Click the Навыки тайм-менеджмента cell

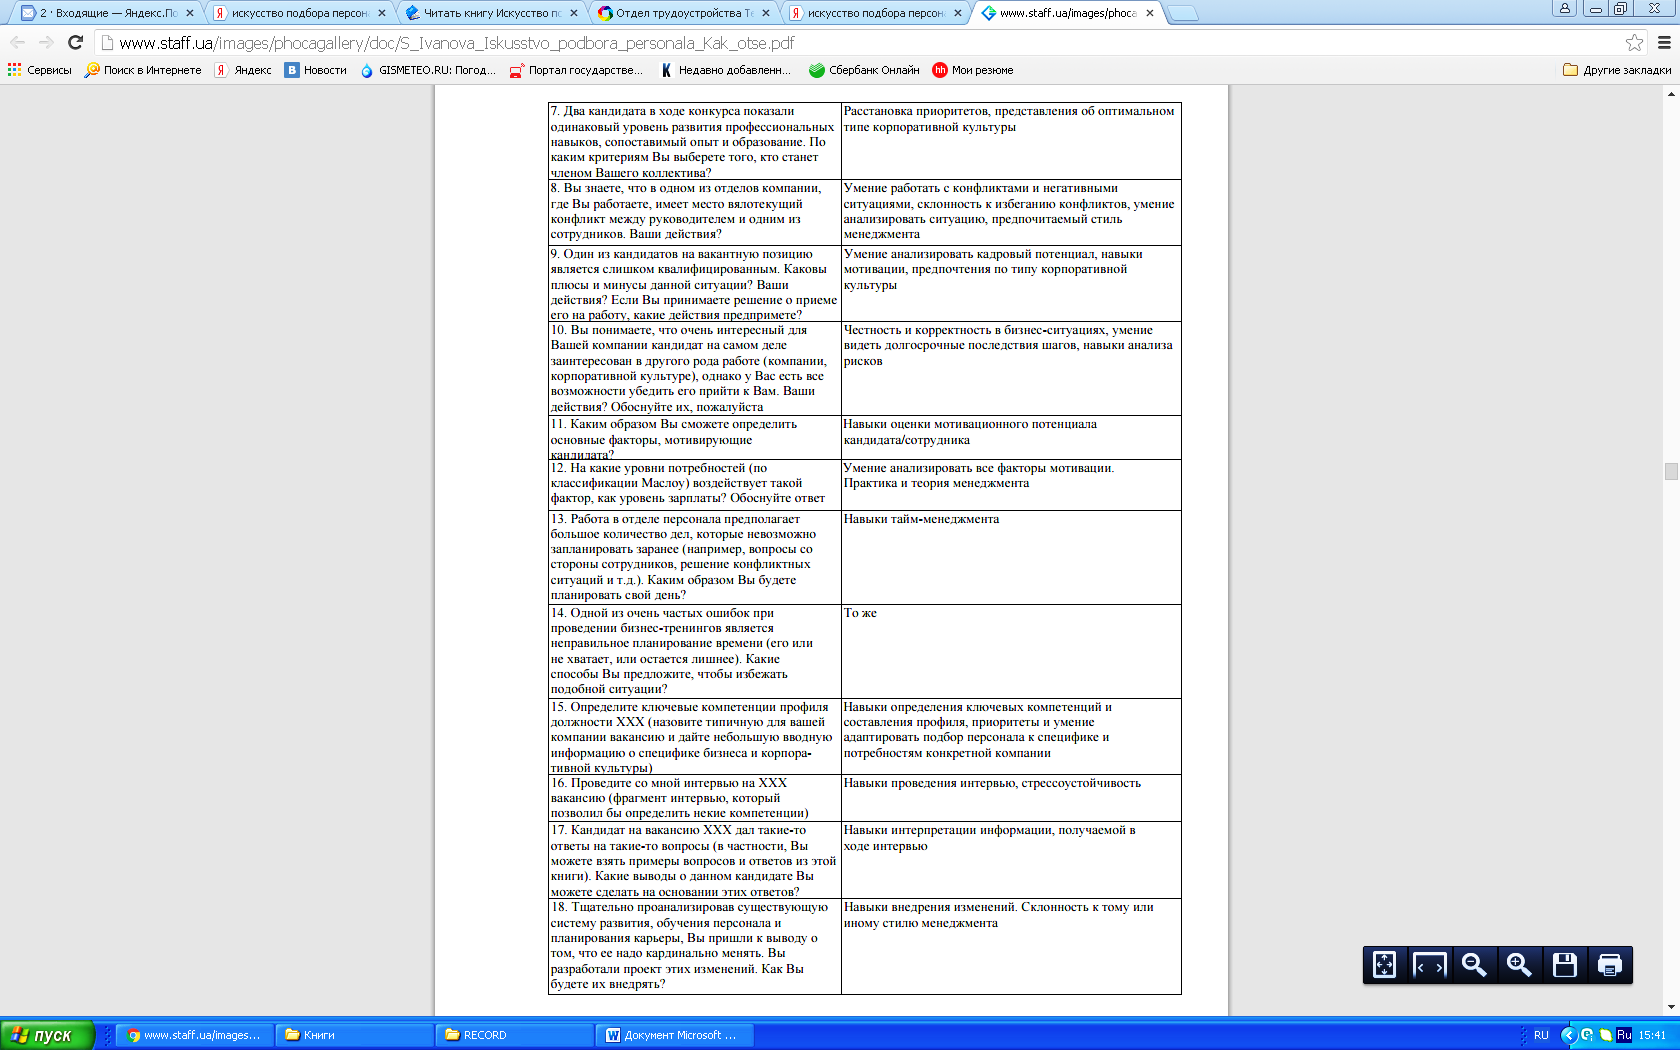point(1011,557)
